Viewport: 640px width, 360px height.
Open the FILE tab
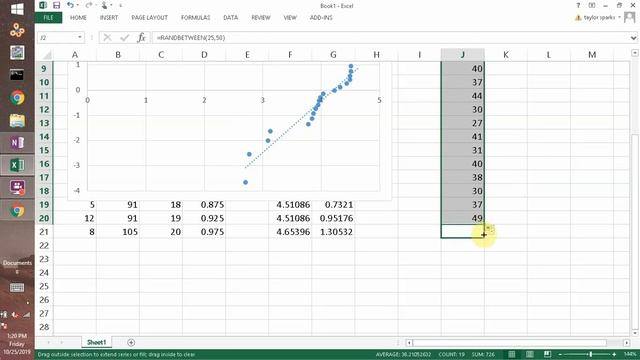(x=48, y=18)
